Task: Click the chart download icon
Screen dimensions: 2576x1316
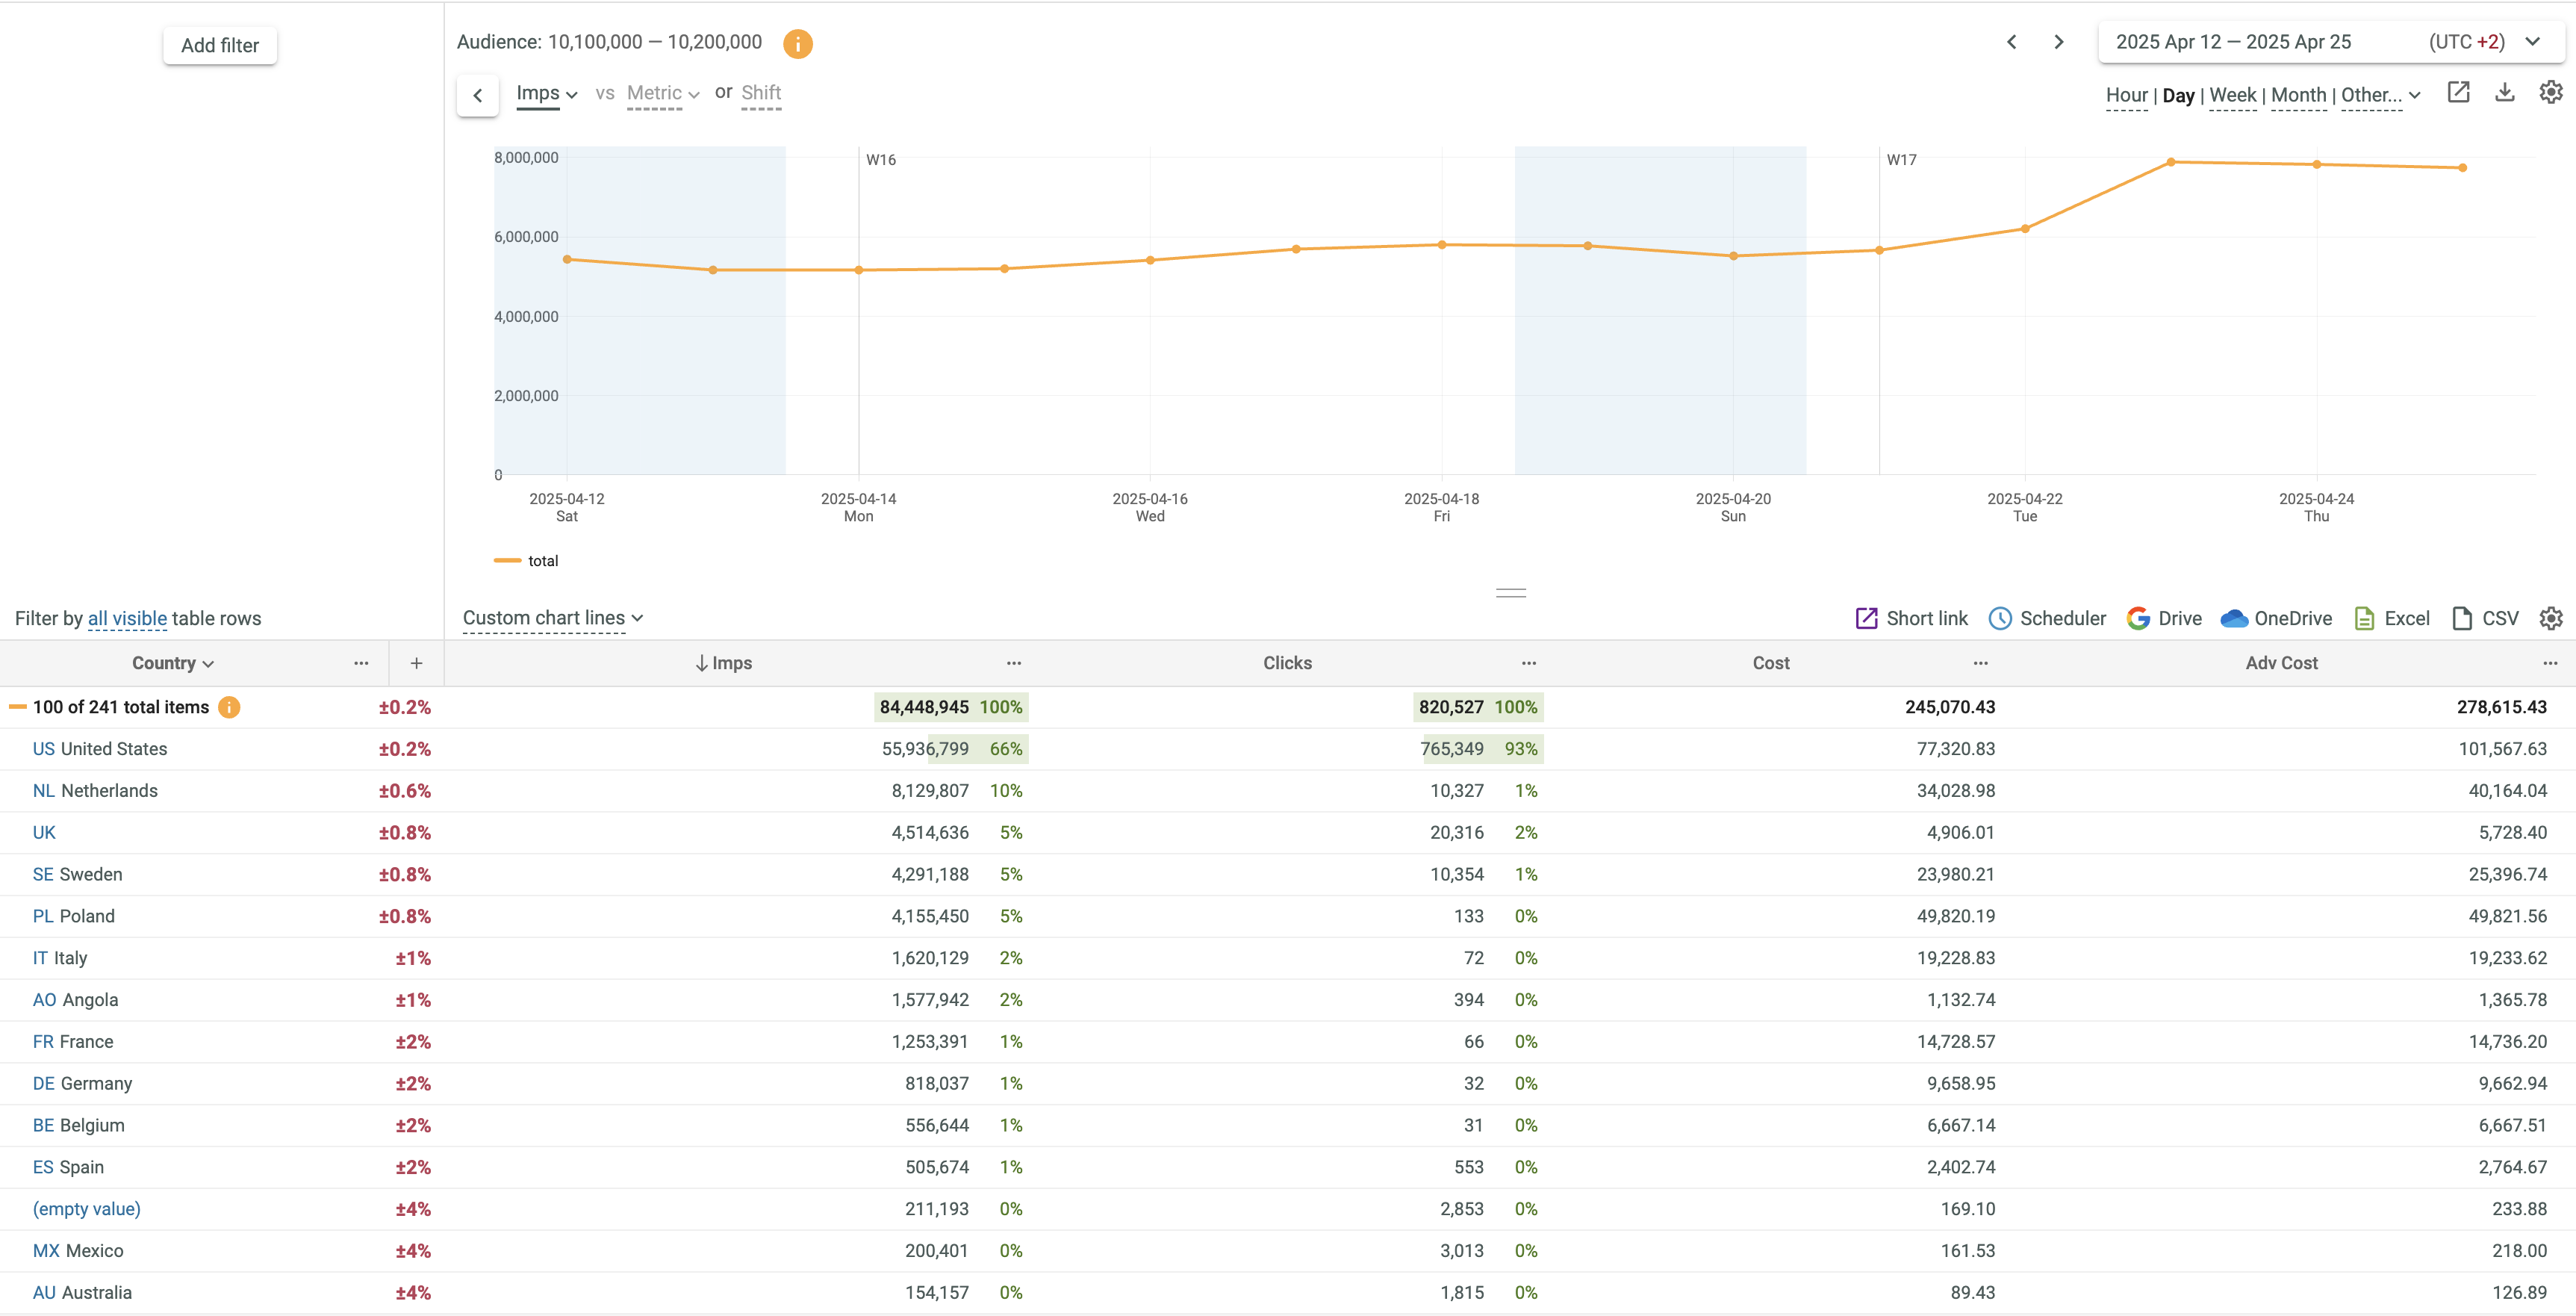Action: 2504,93
